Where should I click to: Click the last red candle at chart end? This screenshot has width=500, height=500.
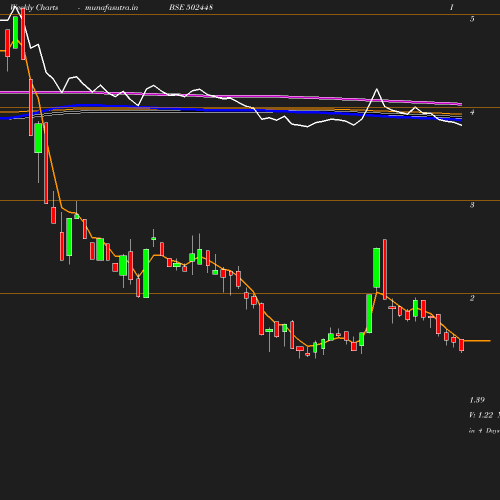[462, 345]
